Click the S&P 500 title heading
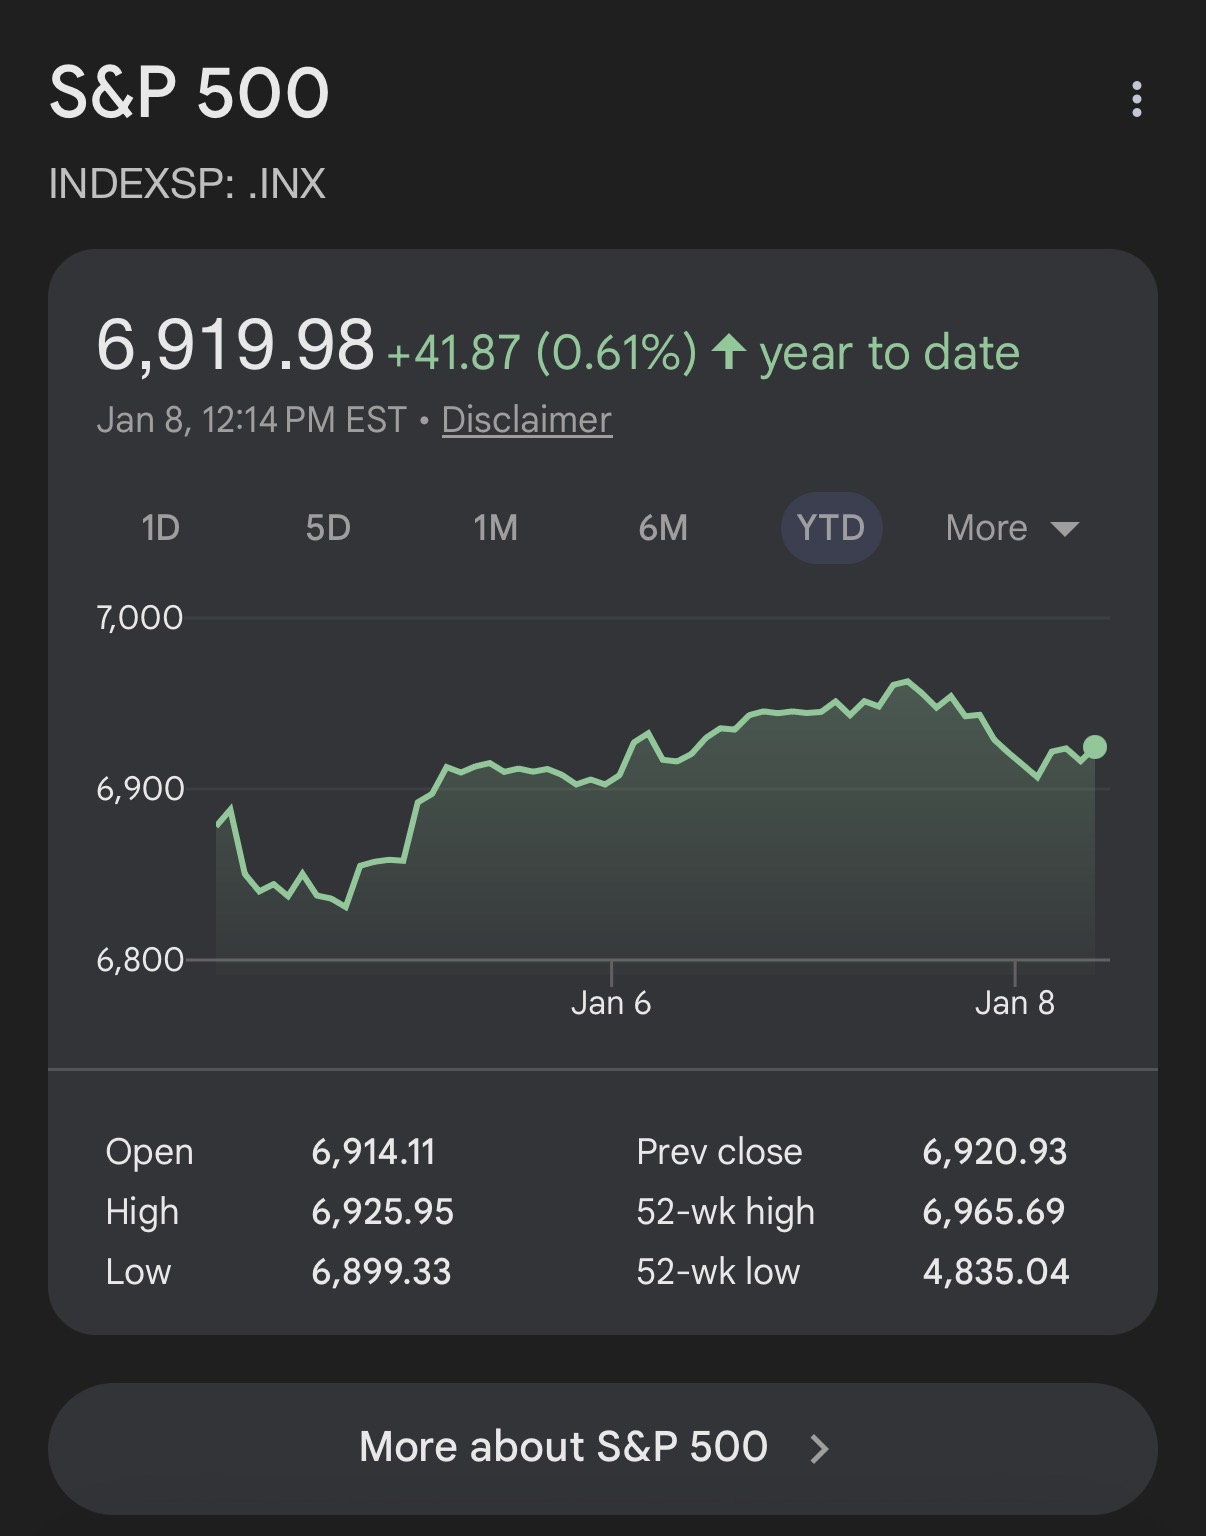1206x1536 pixels. (189, 94)
